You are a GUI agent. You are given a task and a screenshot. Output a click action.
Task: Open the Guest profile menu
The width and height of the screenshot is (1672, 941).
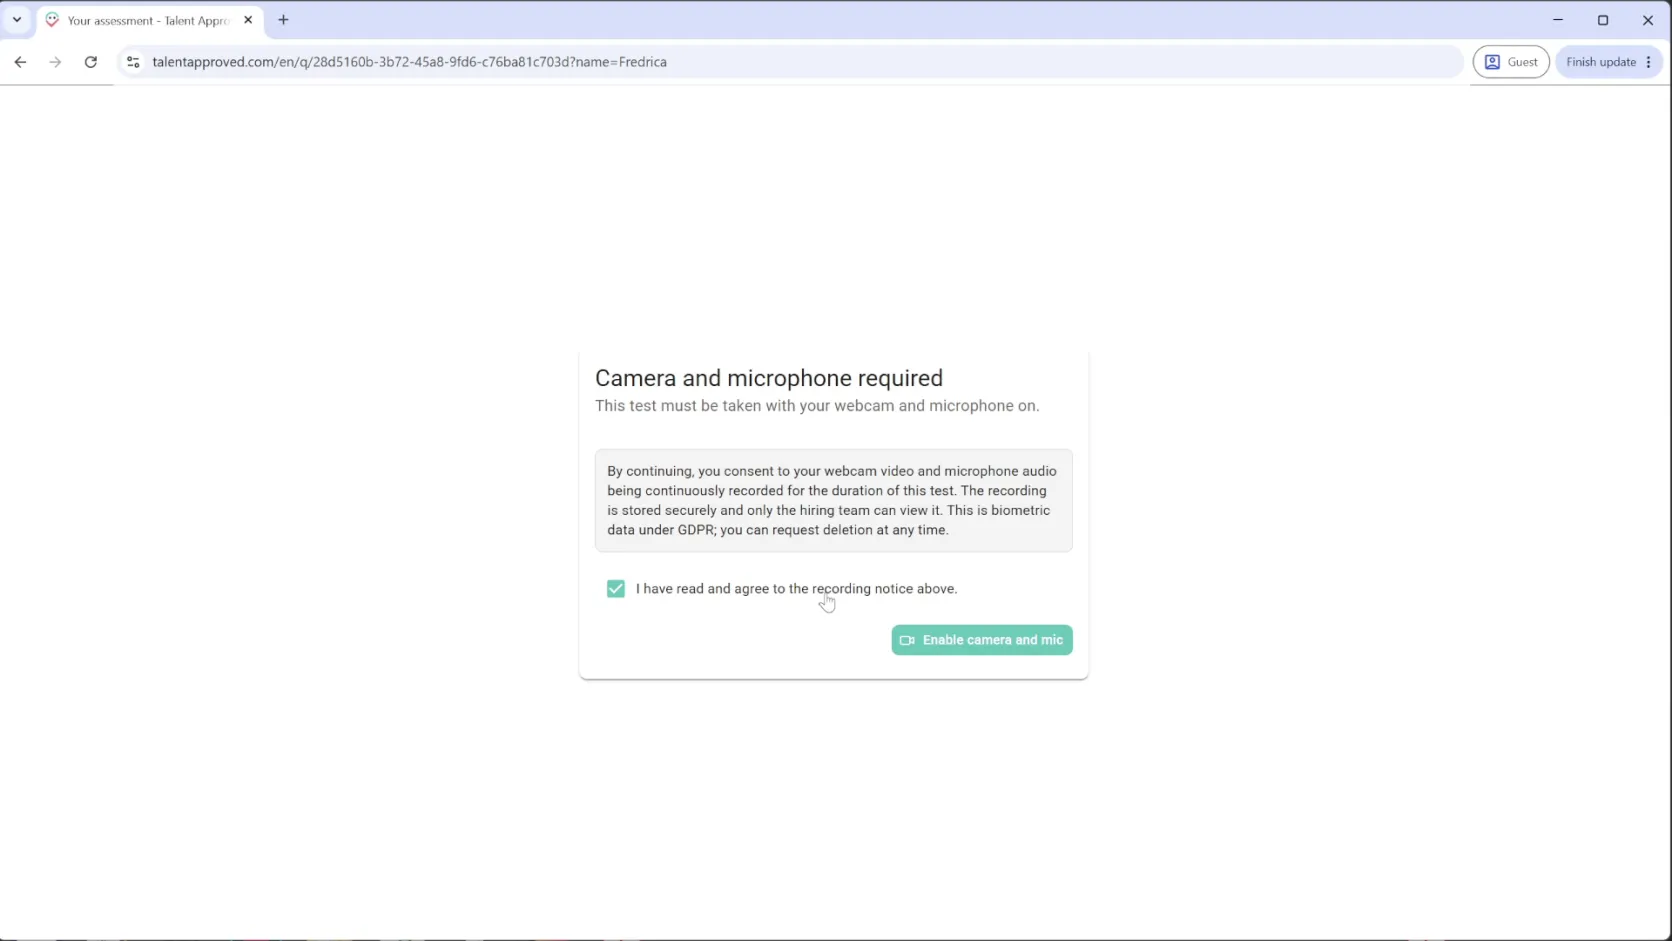[x=1510, y=62]
